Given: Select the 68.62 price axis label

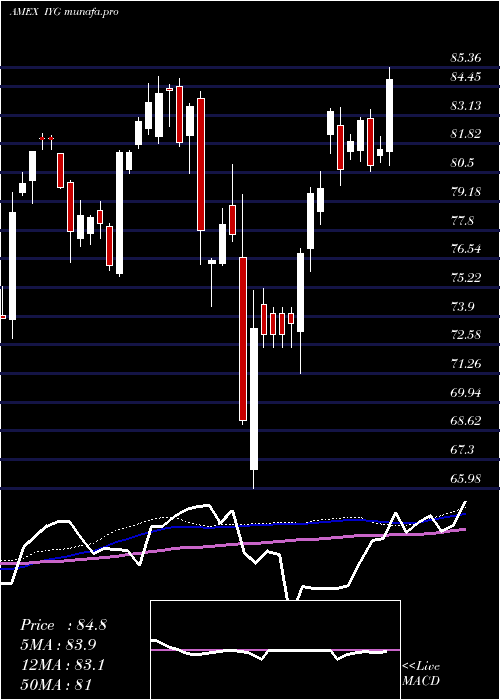Looking at the screenshot, I should coord(466,421).
